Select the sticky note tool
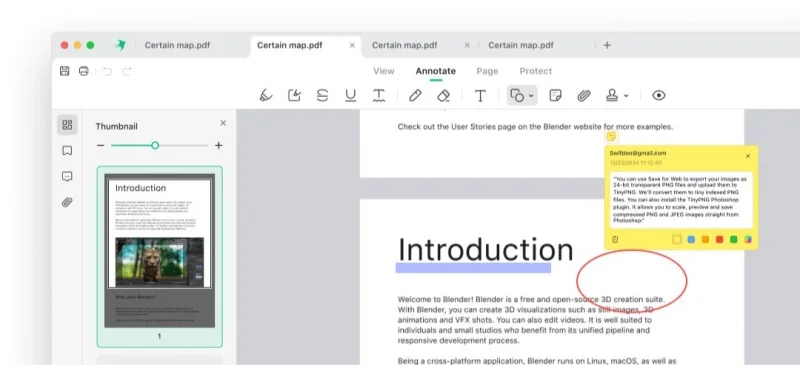The height and width of the screenshot is (366, 801). tap(555, 96)
